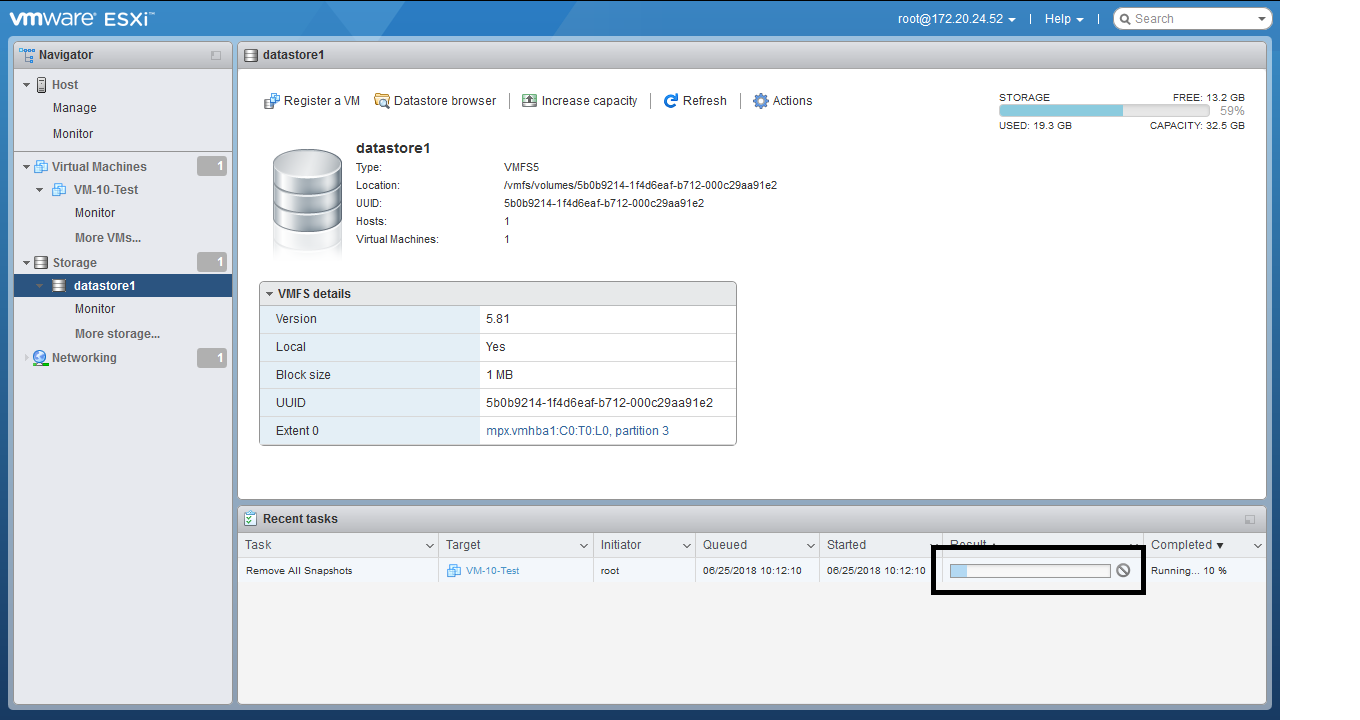Screen dimensions: 1360x720
Task: Expand the Networking tree node
Action: 26,358
